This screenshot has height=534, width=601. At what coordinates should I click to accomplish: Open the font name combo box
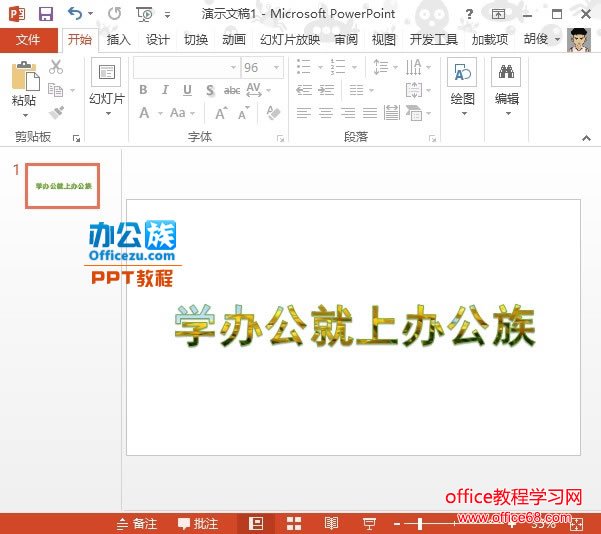coord(187,67)
